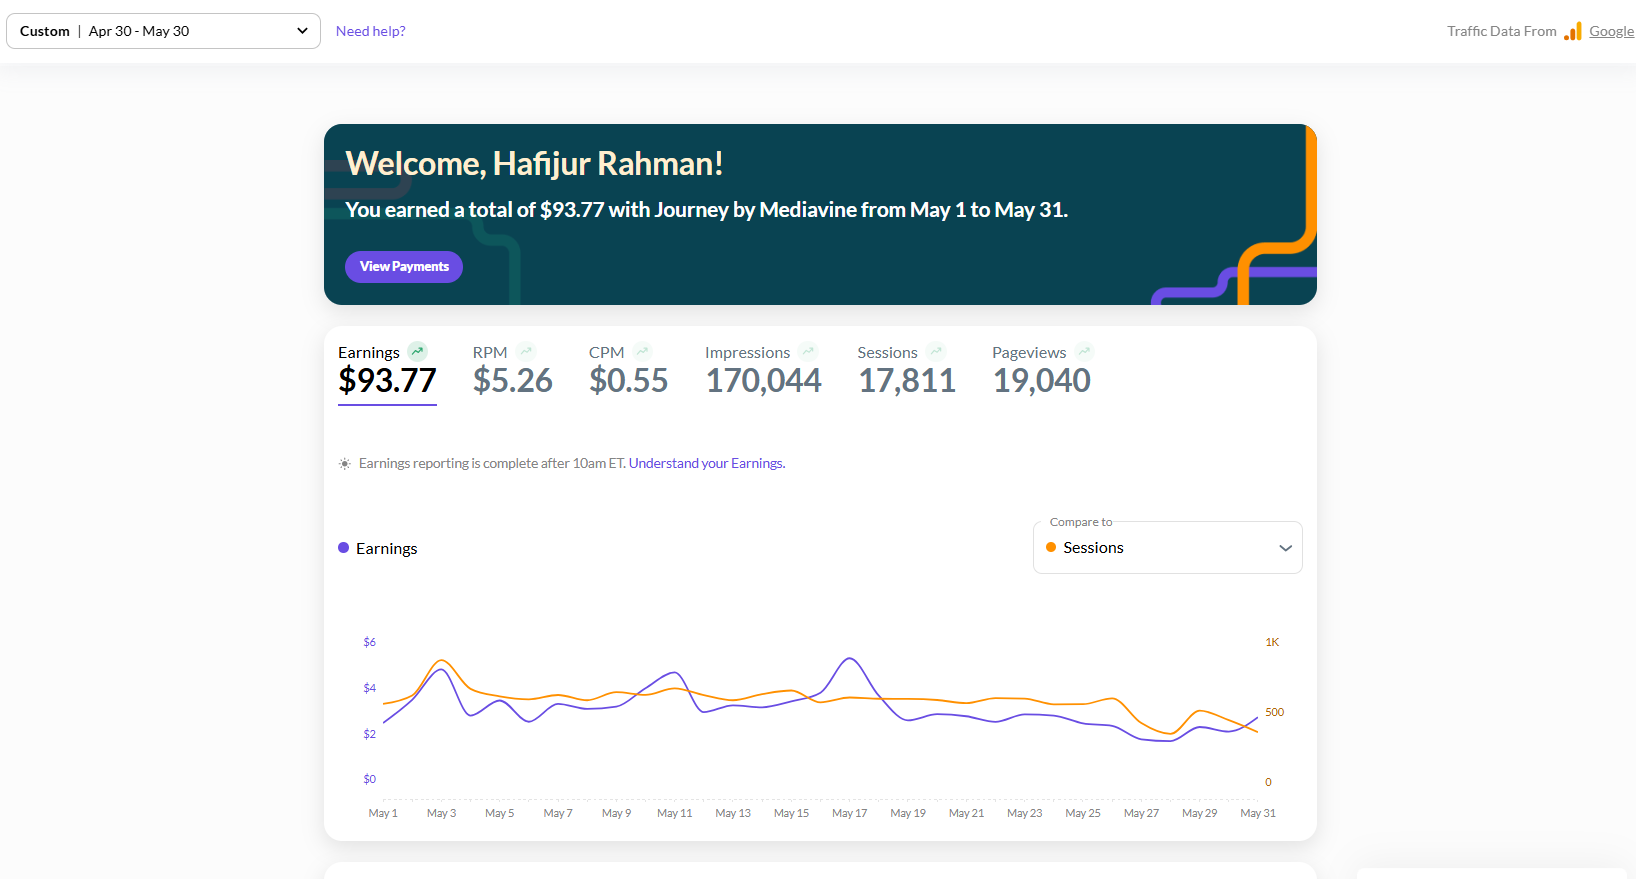This screenshot has width=1636, height=879.
Task: Select the CPM metric tab
Action: [628, 371]
